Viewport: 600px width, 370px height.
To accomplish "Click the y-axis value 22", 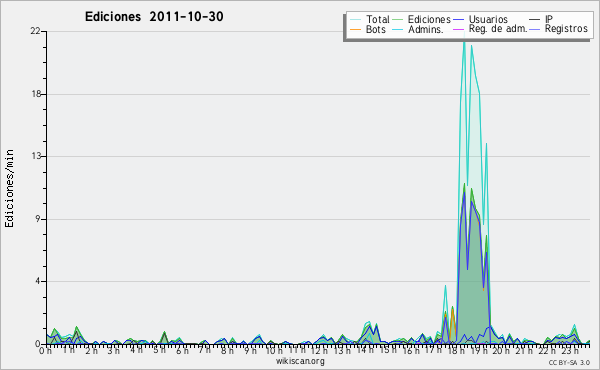I will point(36,31).
